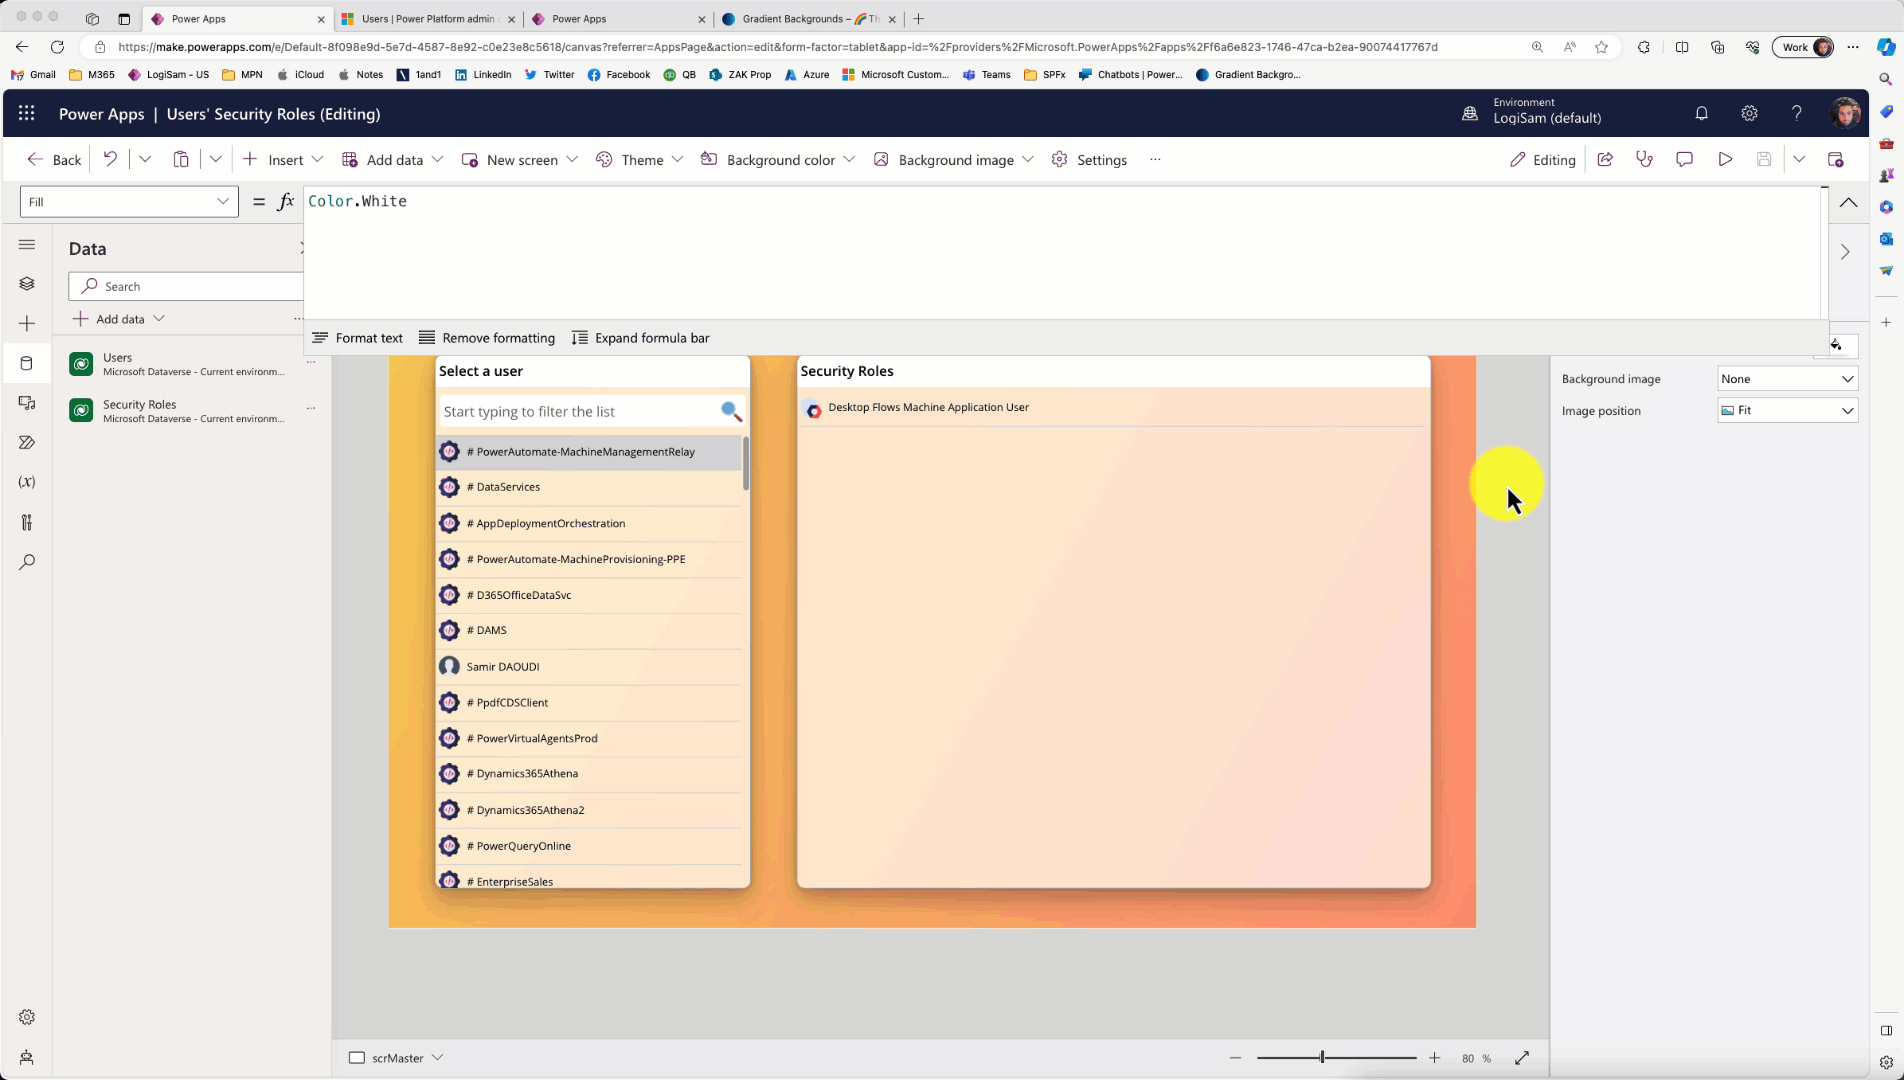Click the Share app icon
Viewport: 1904px width, 1080px height.
click(x=1605, y=159)
